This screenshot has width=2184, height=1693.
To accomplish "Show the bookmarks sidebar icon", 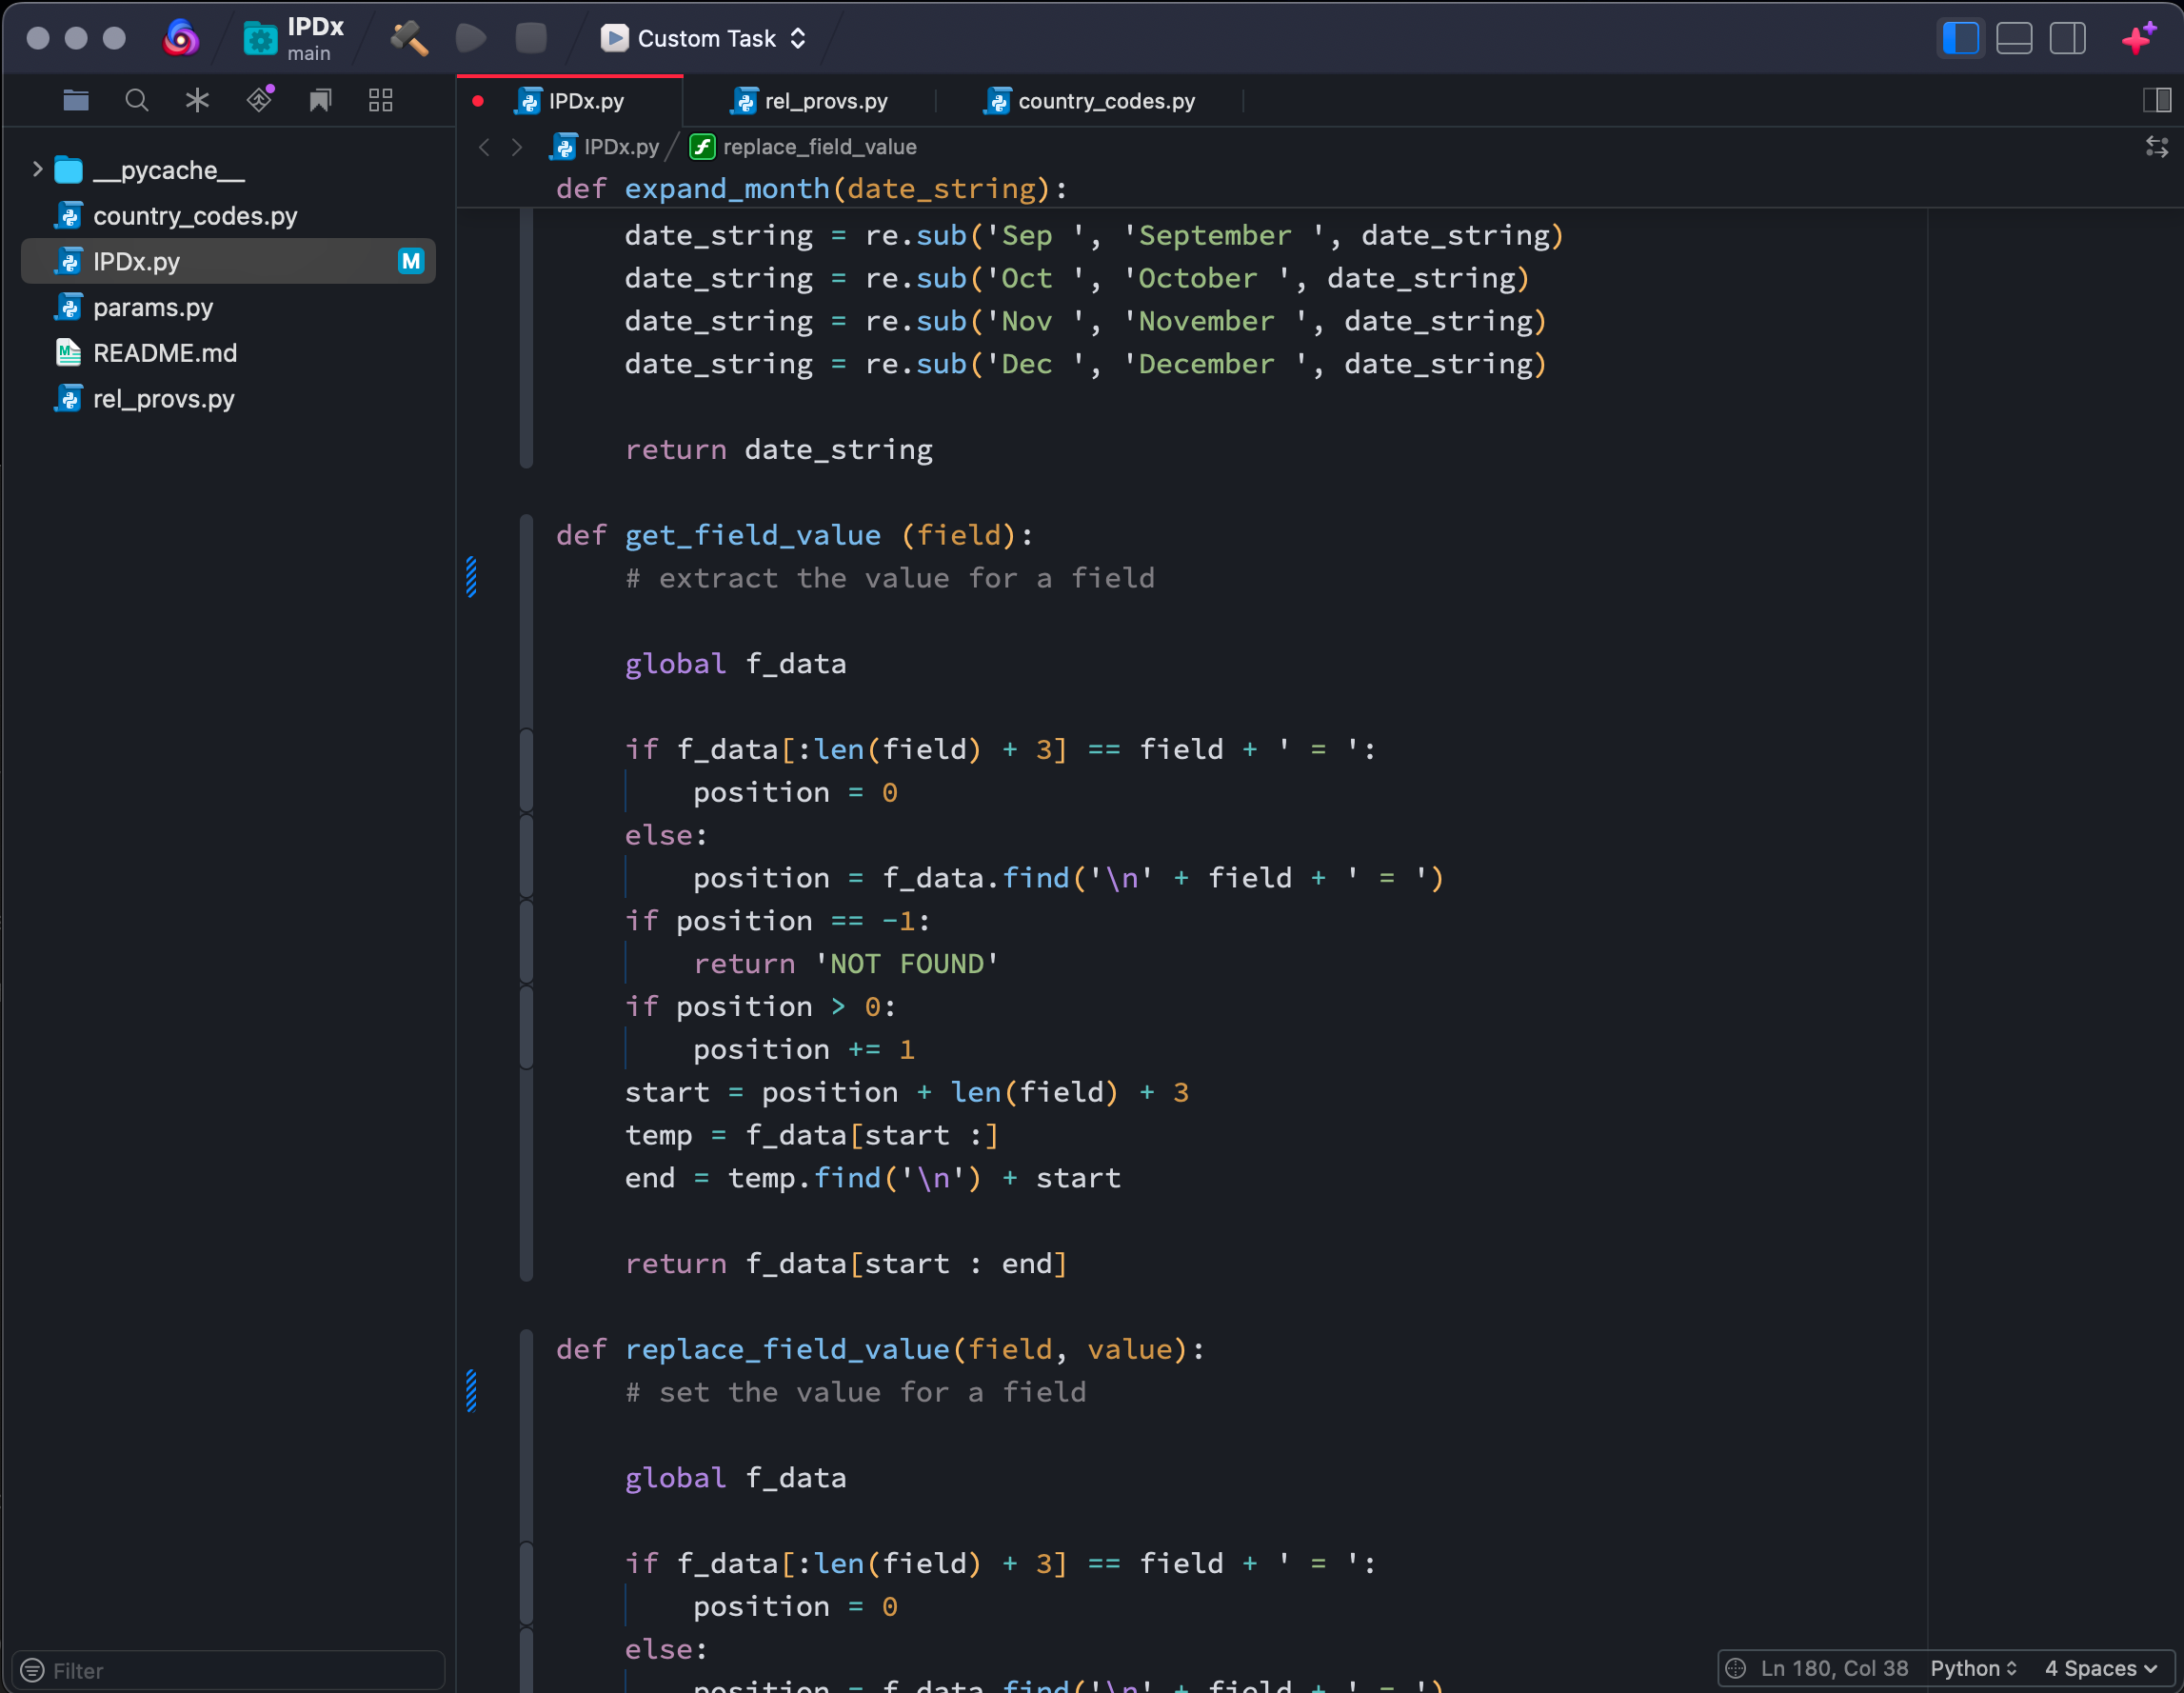I will pyautogui.click(x=320, y=100).
